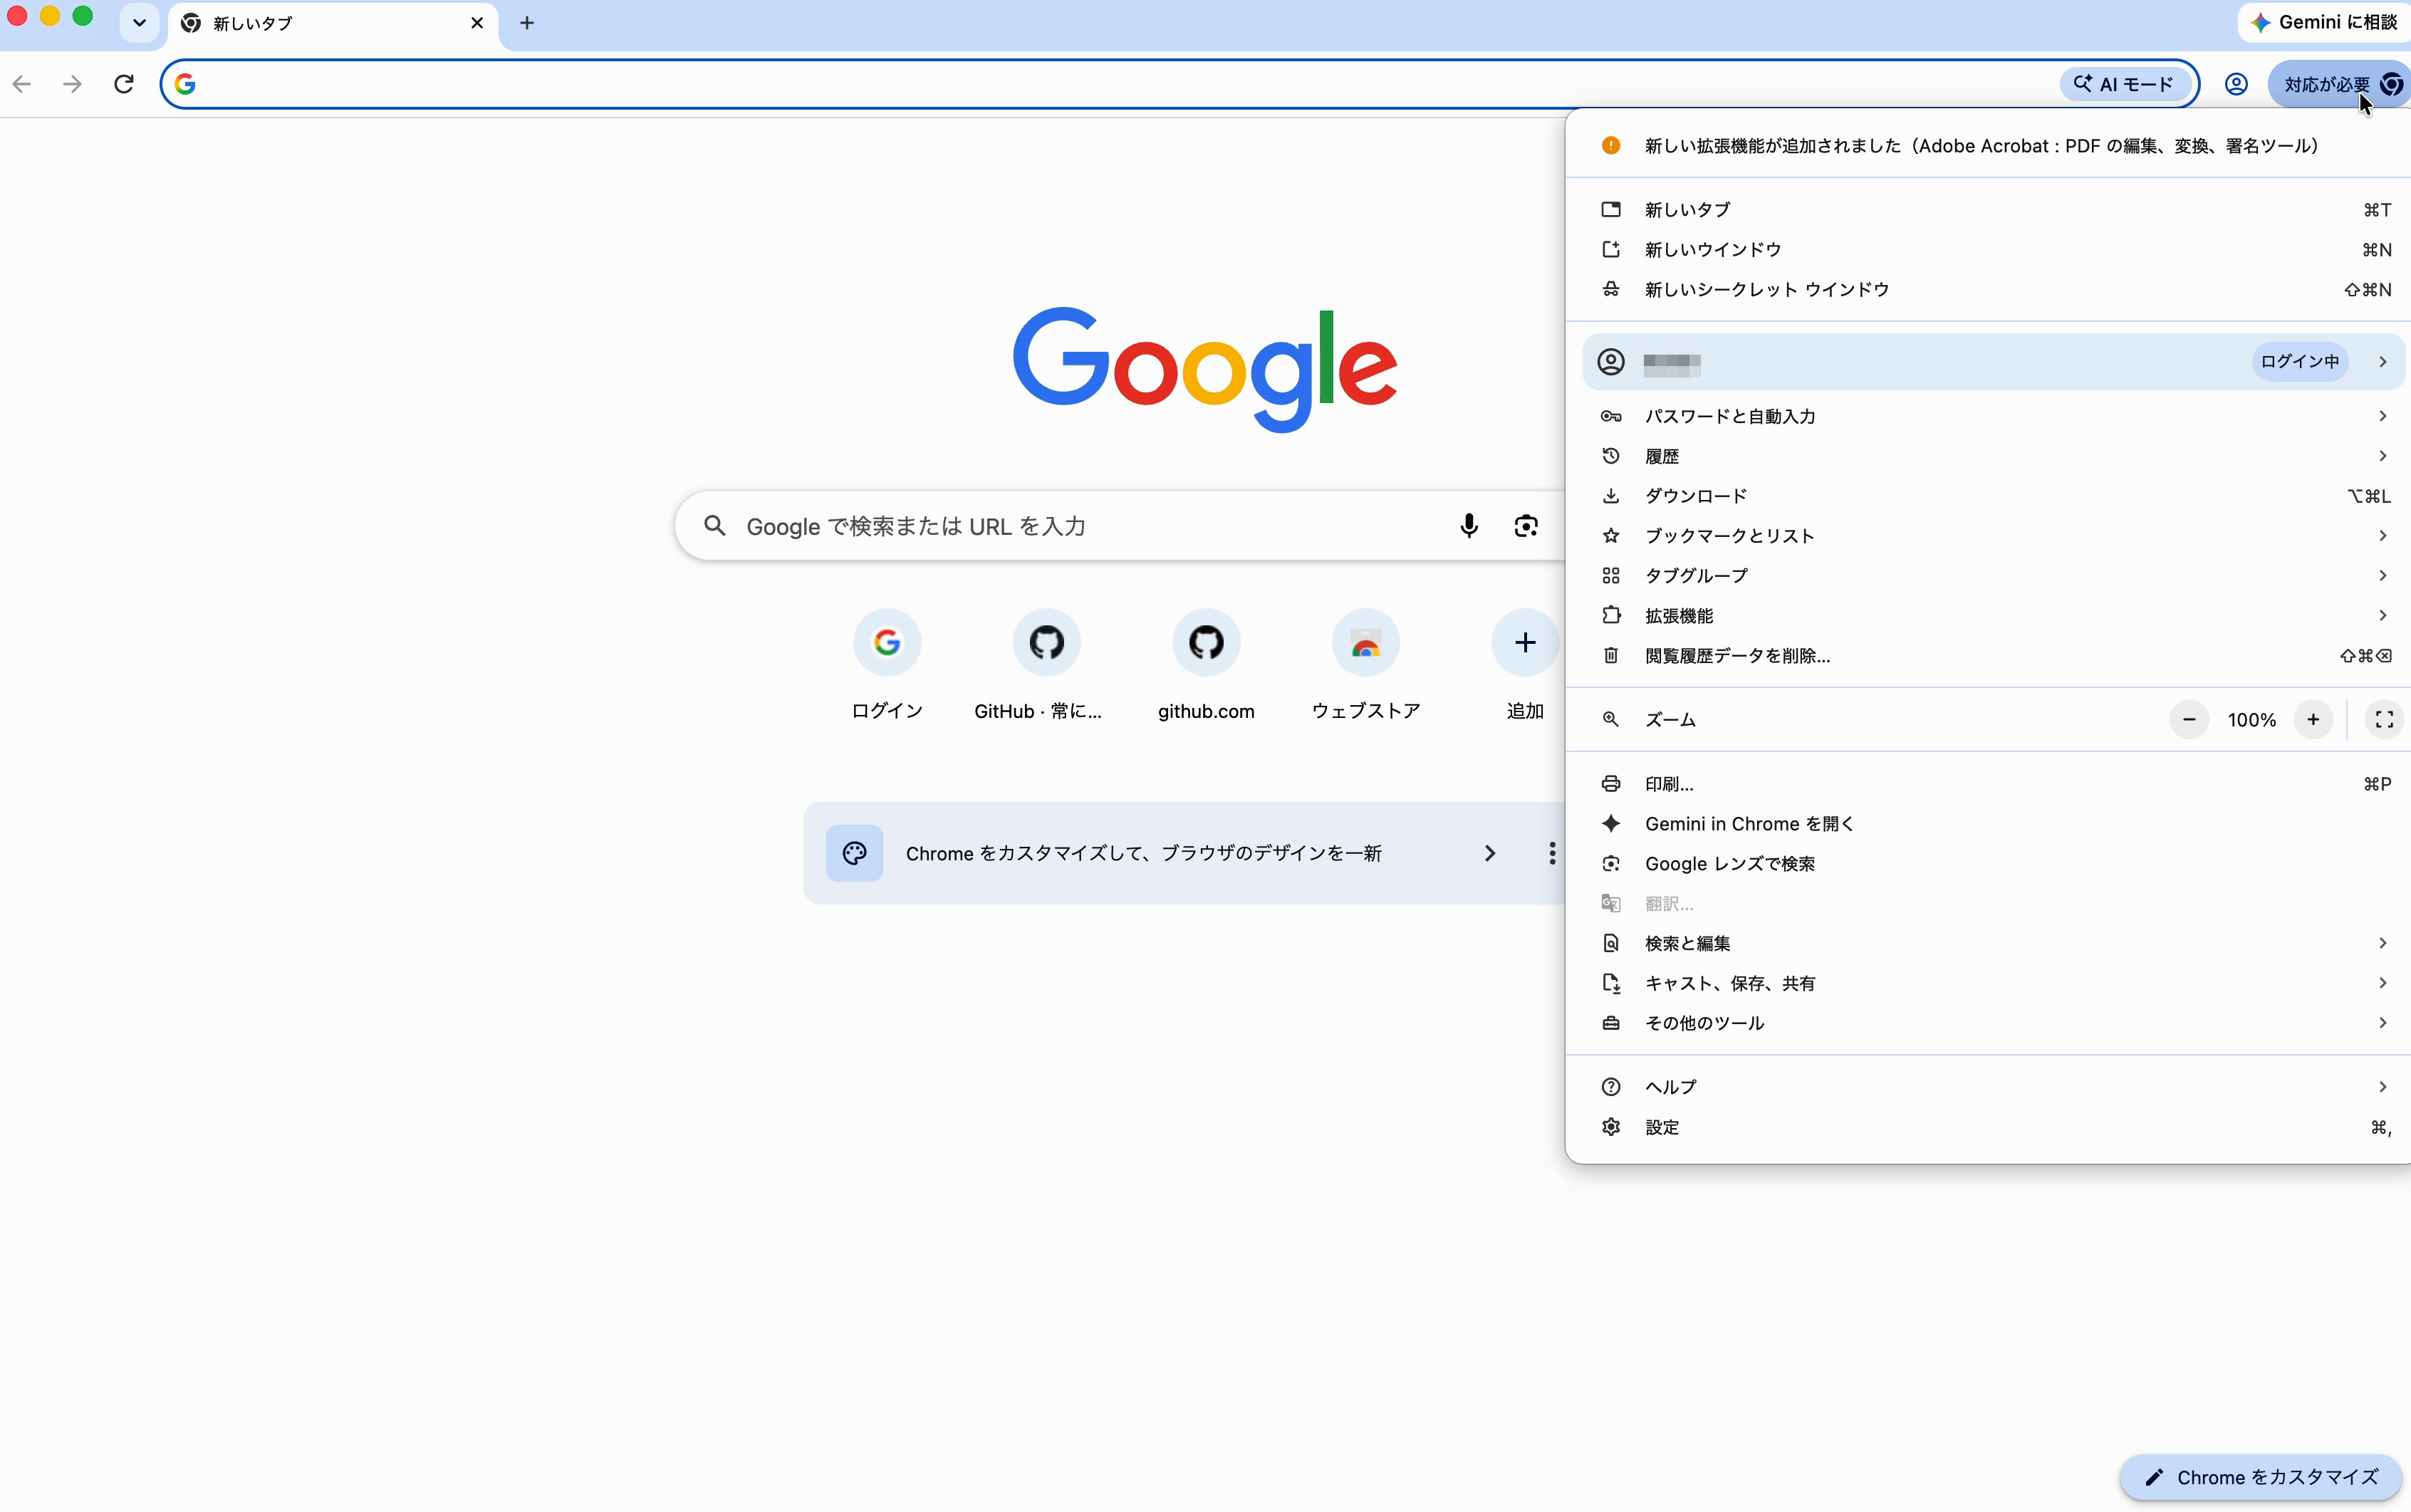
Task: Close the 新しいタブ tab
Action: click(x=477, y=22)
